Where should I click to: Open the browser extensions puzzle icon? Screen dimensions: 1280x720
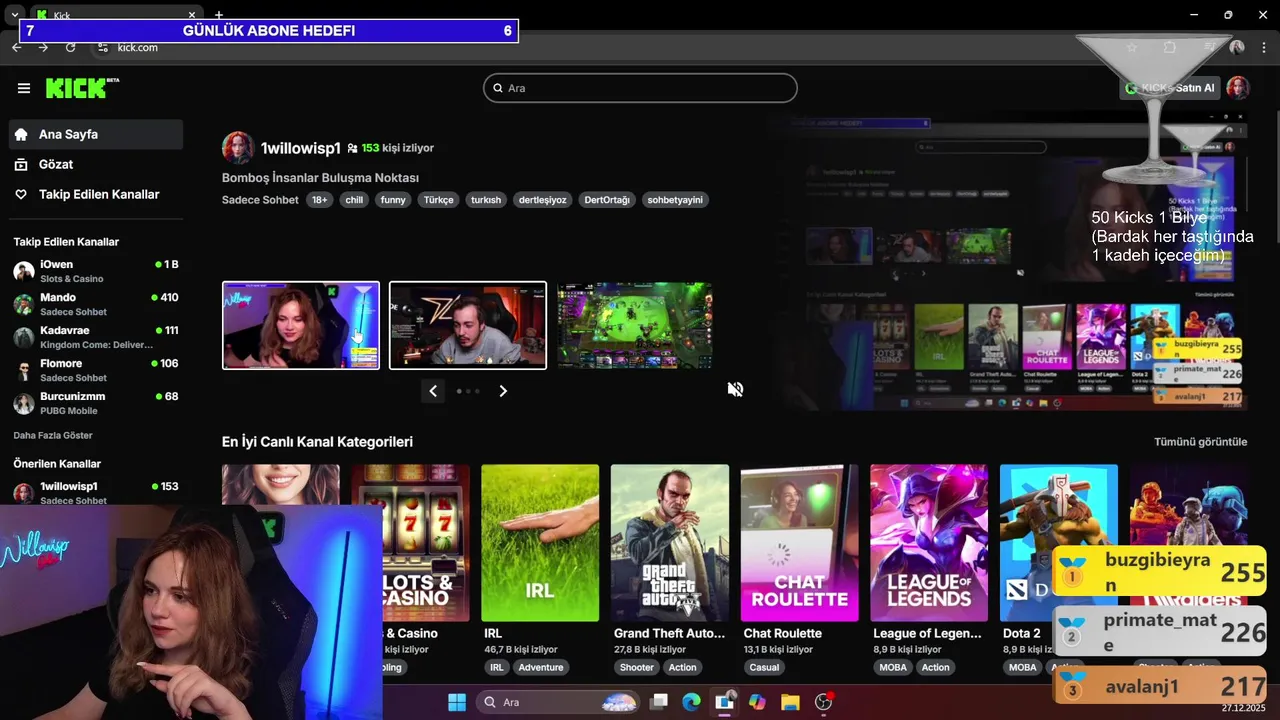coord(1170,47)
